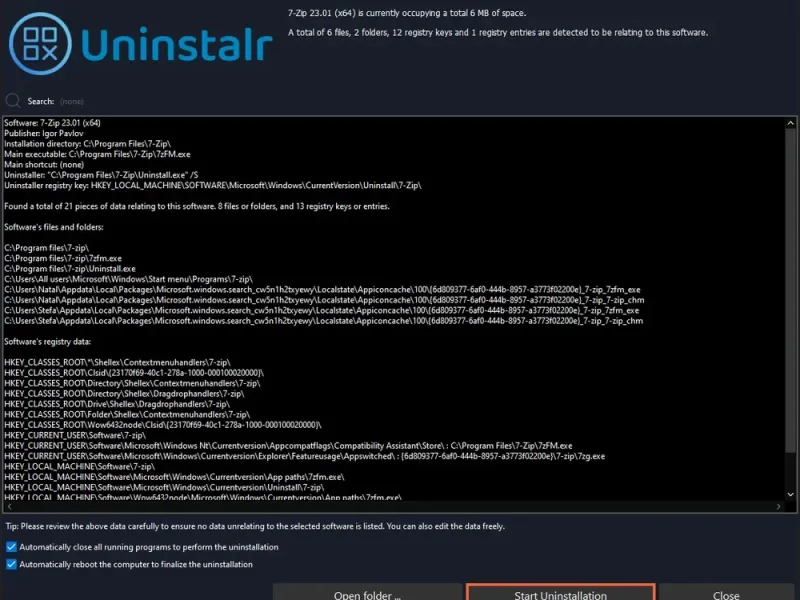800x600 pixels.
Task: Click the Uninstalr logo icon
Action: (40, 43)
